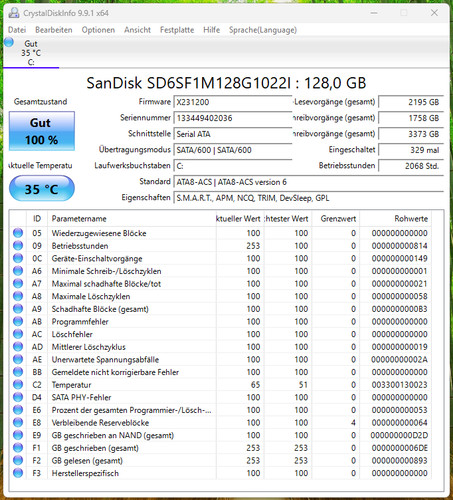Screen dimensions: 453x500
Task: Click raw value 003300130023 in Temperatur row
Action: [x=399, y=385]
